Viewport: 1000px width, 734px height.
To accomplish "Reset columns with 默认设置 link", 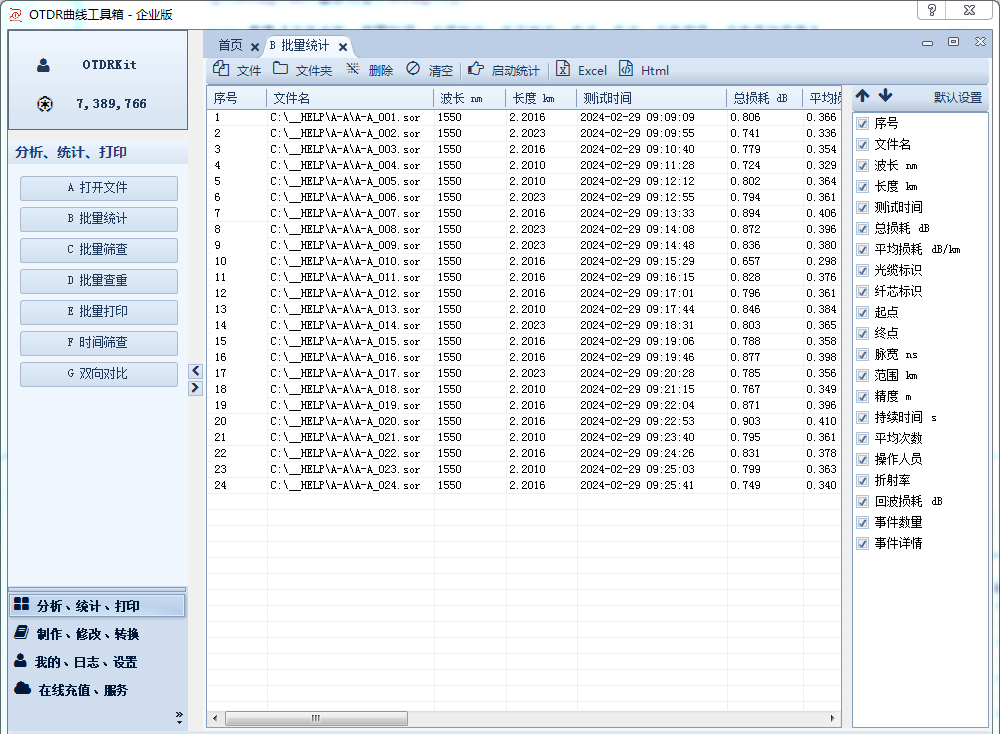I will (958, 97).
